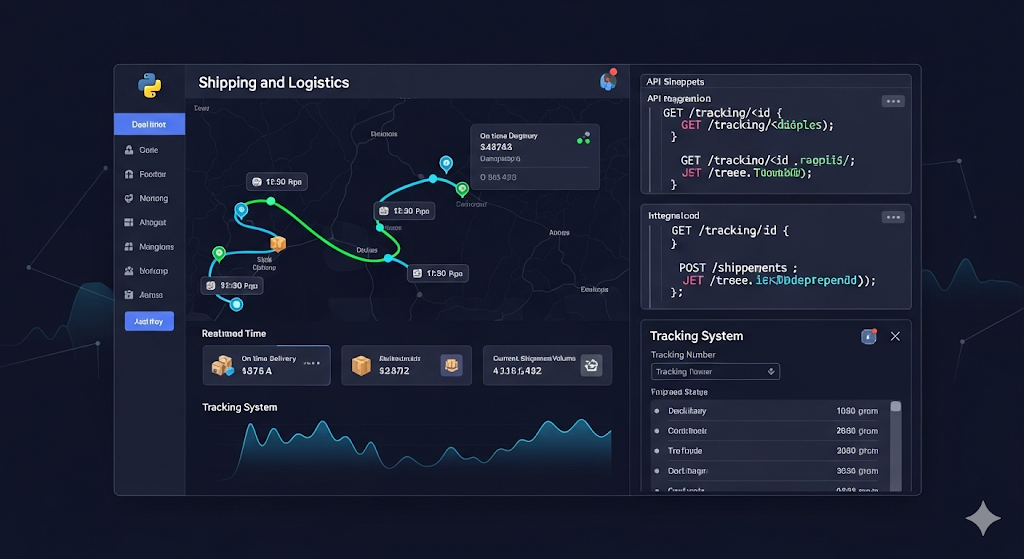Click the Deulas label on the map

click(x=366, y=250)
